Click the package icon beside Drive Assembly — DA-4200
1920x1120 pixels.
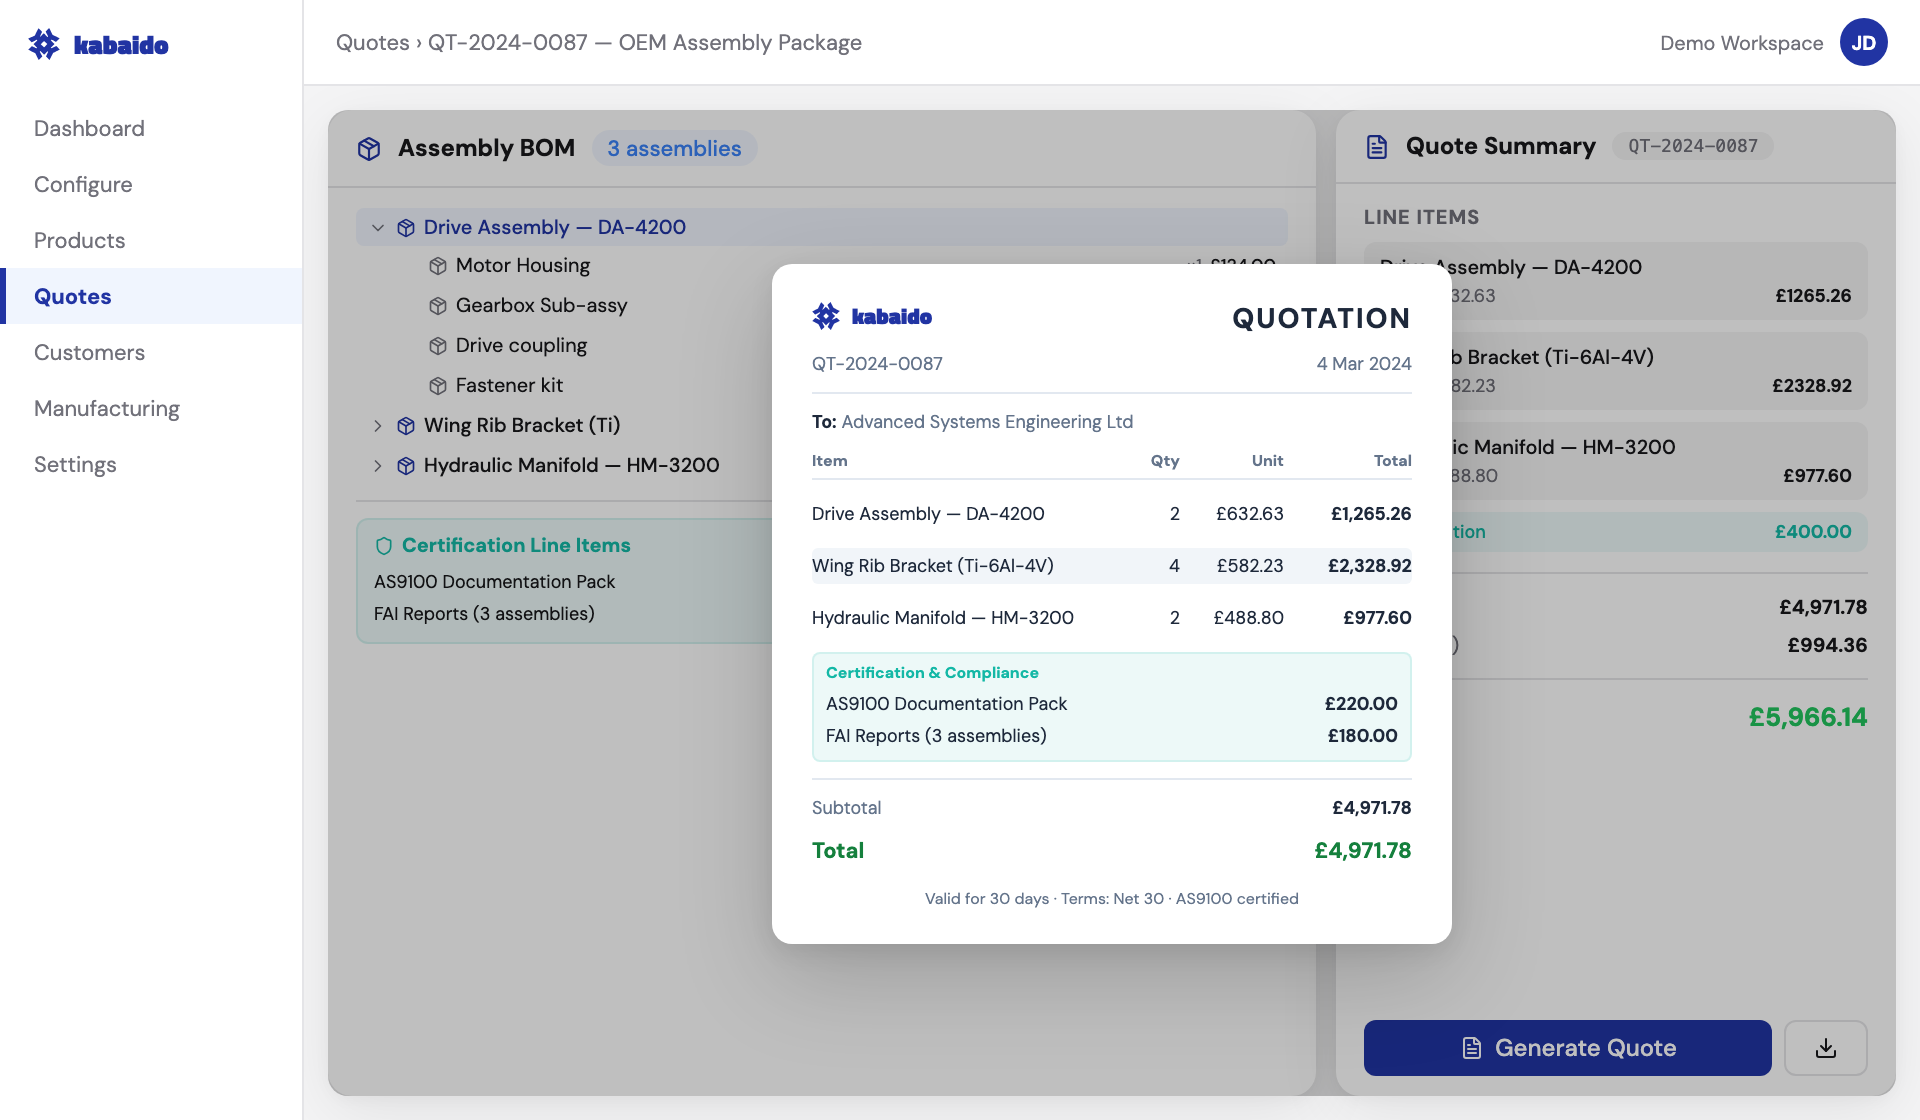[406, 227]
